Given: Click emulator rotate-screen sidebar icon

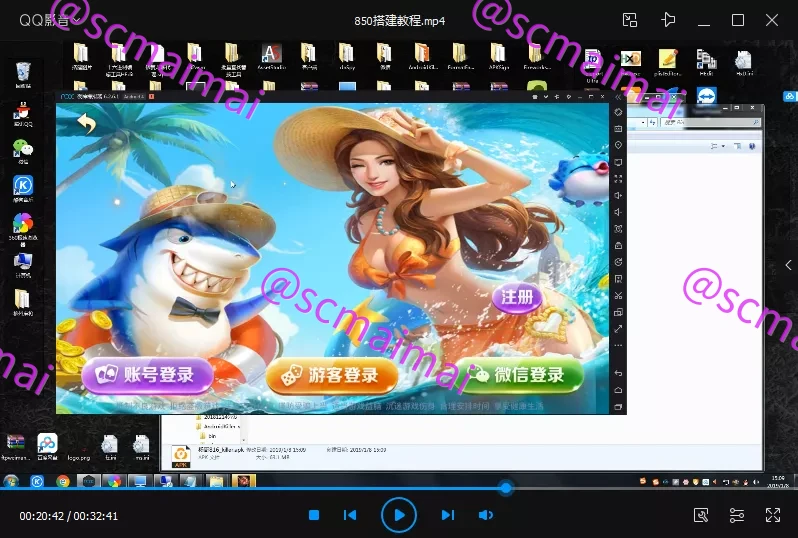Looking at the screenshot, I should coord(618,112).
